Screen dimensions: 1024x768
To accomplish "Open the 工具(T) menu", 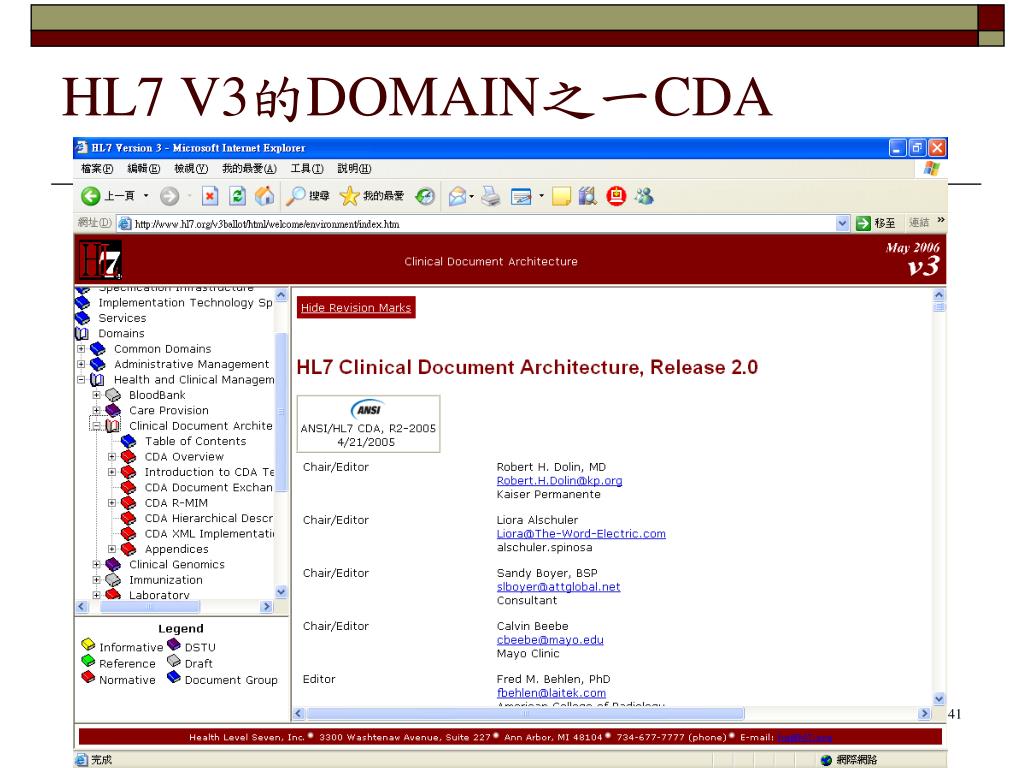I will tap(307, 168).
